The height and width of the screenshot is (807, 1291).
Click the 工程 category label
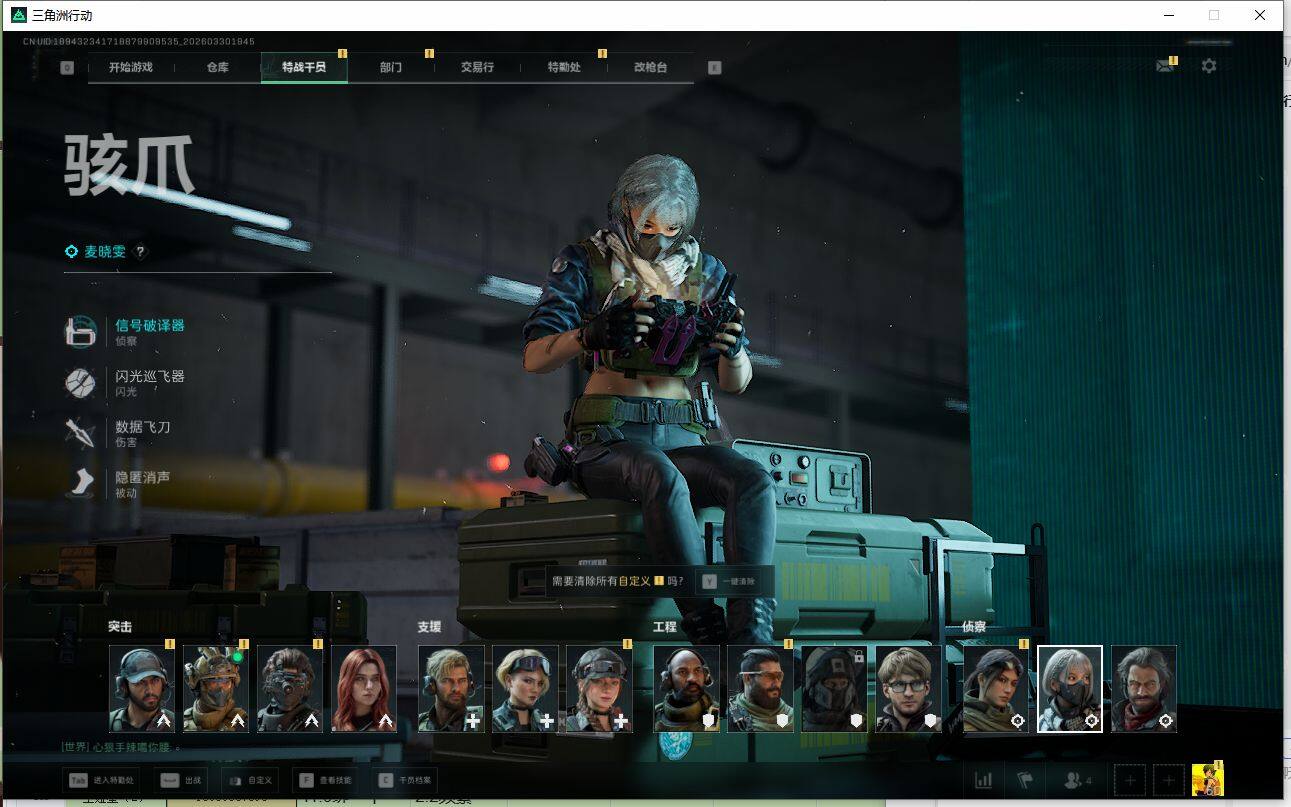pyautogui.click(x=665, y=627)
